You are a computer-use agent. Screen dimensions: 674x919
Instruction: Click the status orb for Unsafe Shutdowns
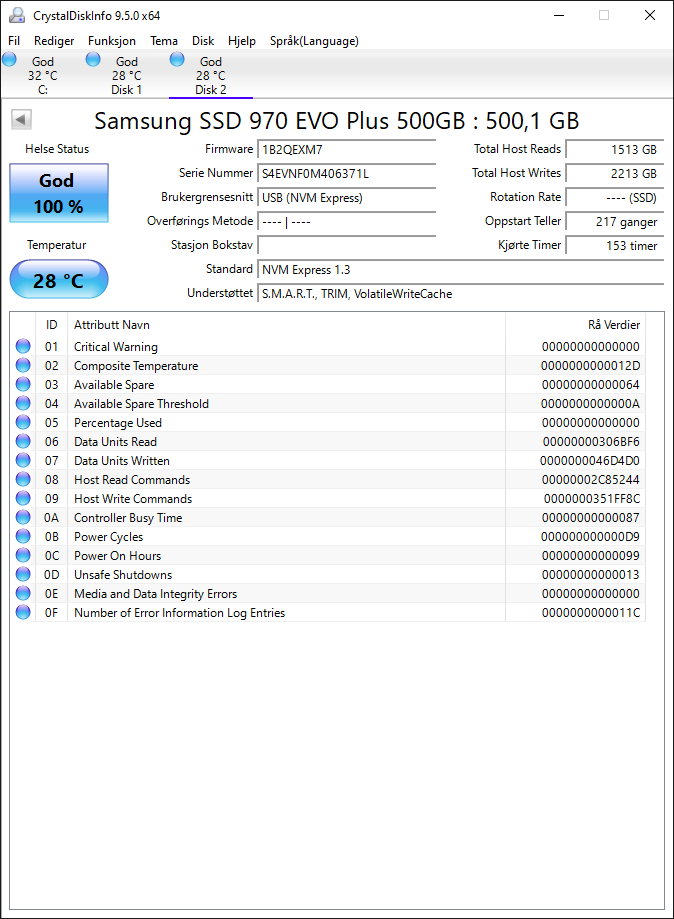point(23,574)
